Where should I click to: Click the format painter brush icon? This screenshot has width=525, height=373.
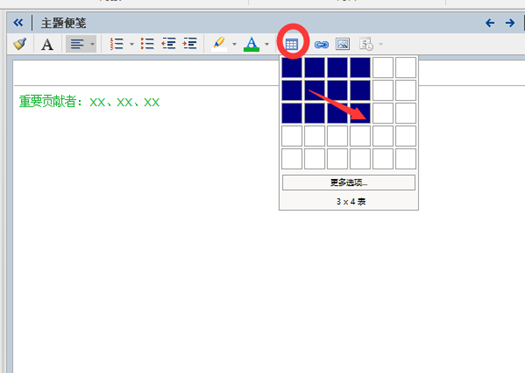click(20, 44)
